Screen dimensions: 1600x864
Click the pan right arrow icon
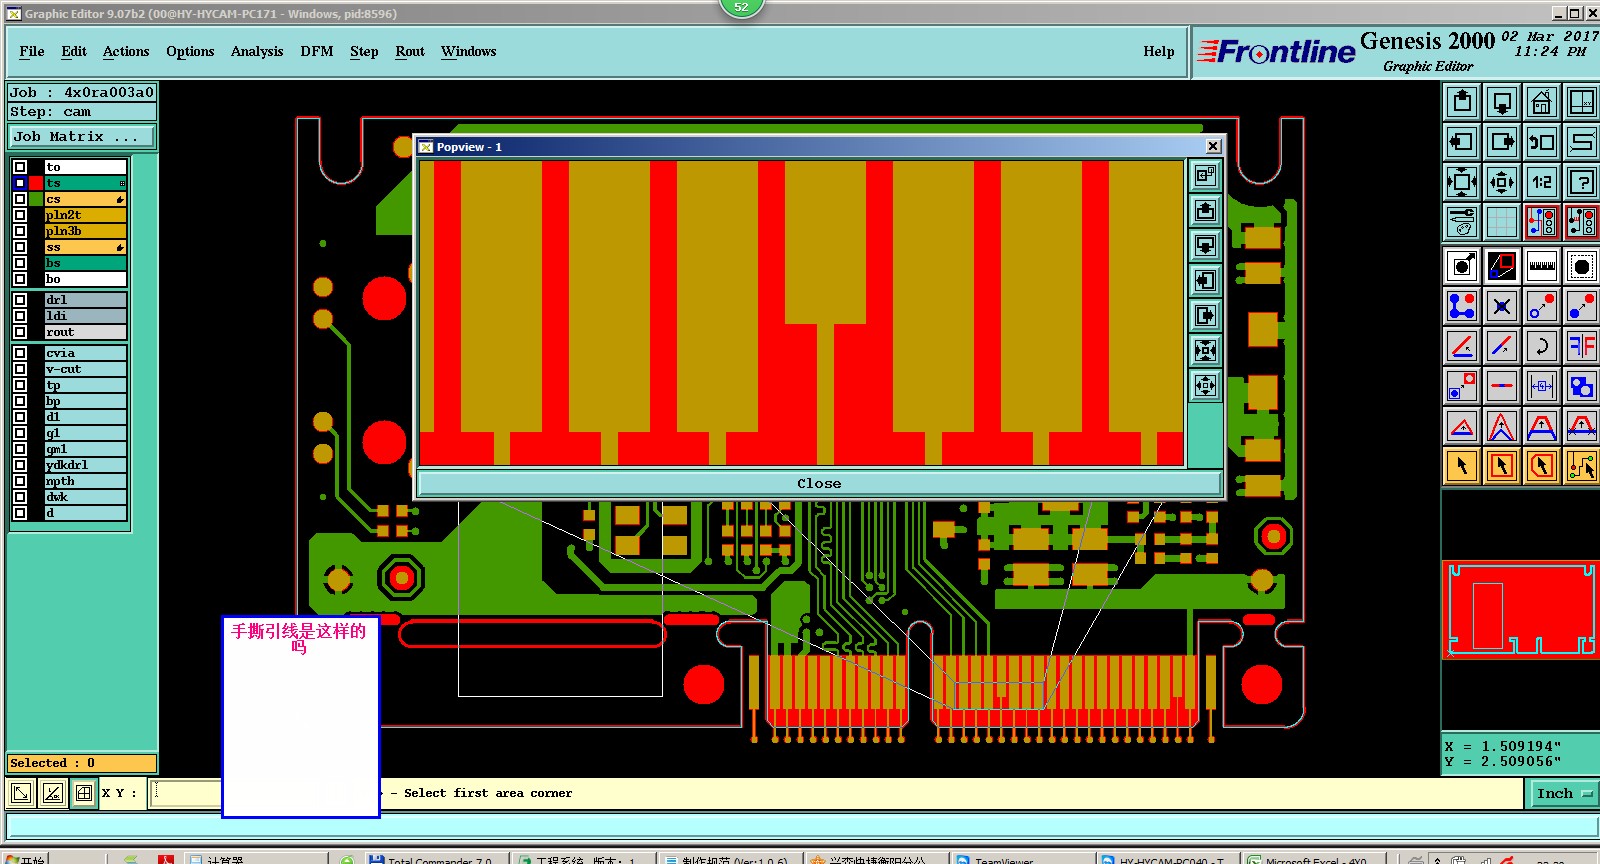pyautogui.click(x=1502, y=142)
